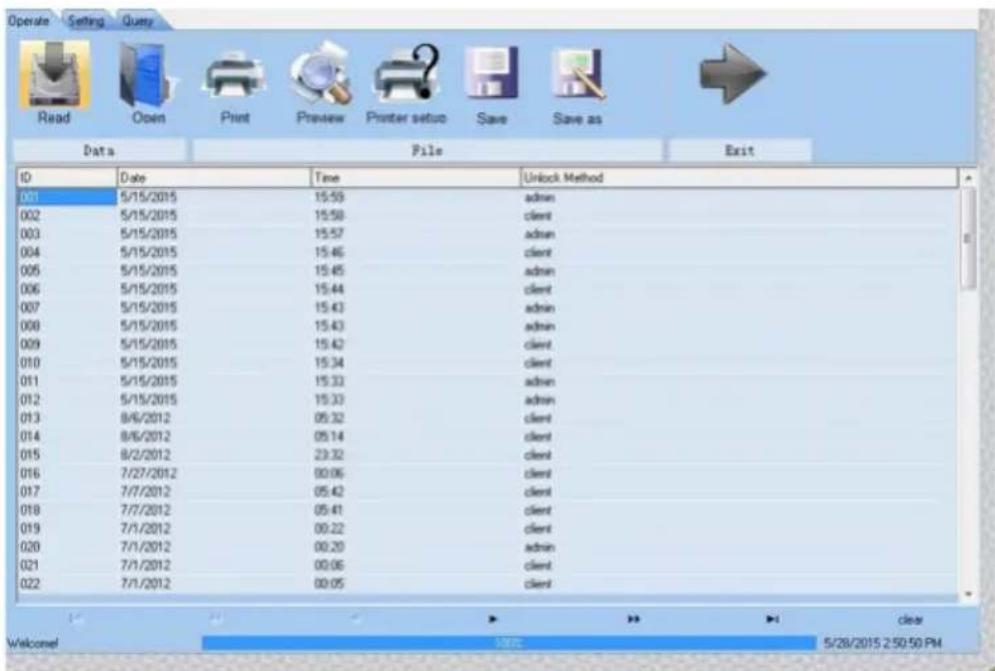This screenshot has width=995, height=671.
Task: Select the row with ID 001
Action: pyautogui.click(x=487, y=197)
